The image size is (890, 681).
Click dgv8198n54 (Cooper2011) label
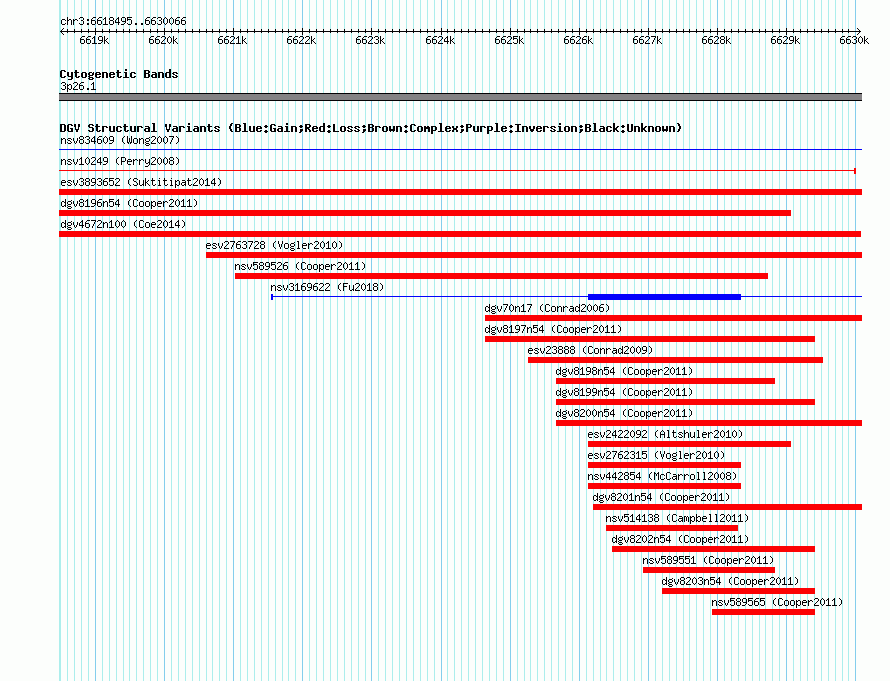(624, 371)
